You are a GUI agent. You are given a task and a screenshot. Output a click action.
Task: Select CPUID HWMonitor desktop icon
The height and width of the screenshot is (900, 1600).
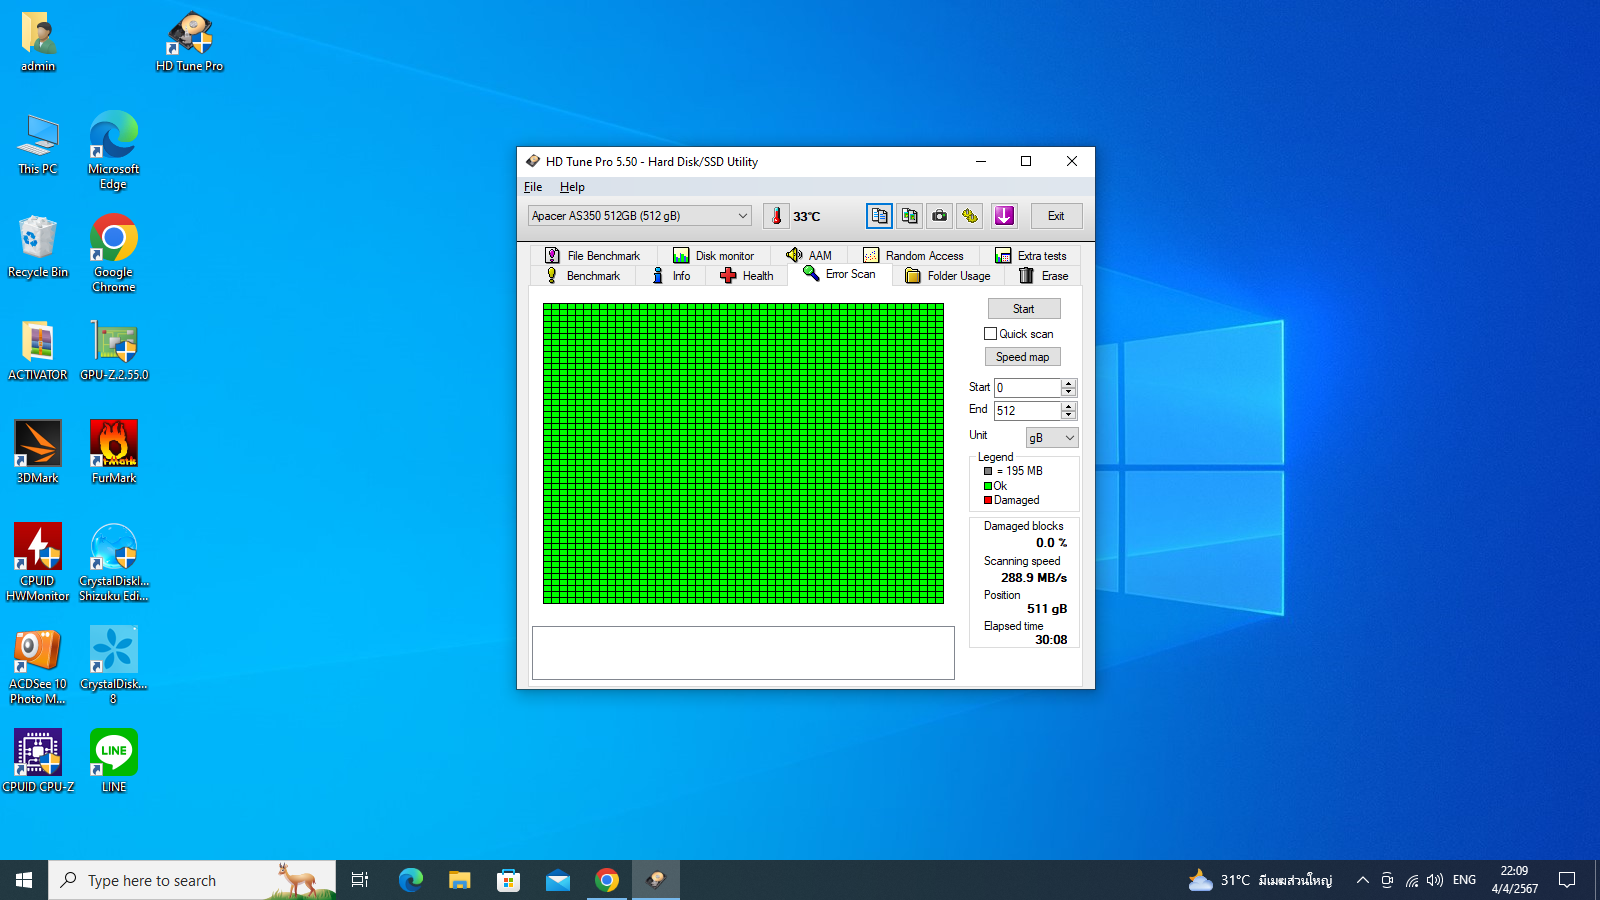(38, 562)
